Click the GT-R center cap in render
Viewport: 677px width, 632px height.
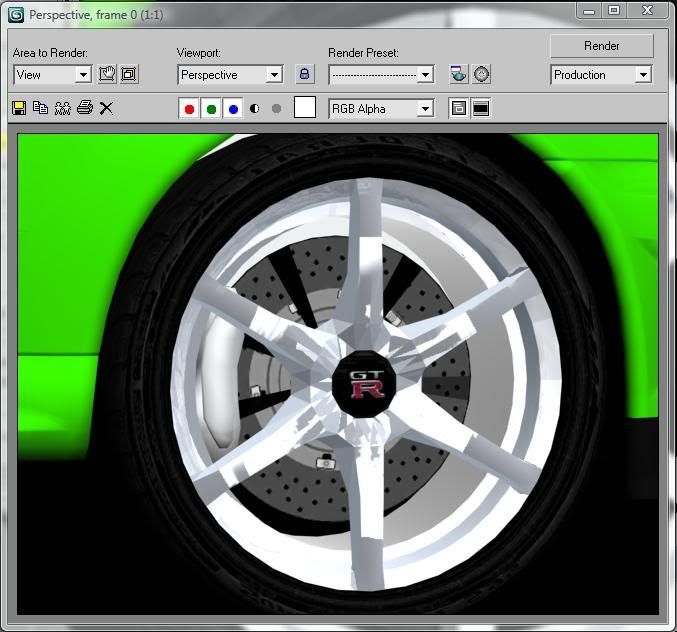(x=365, y=384)
